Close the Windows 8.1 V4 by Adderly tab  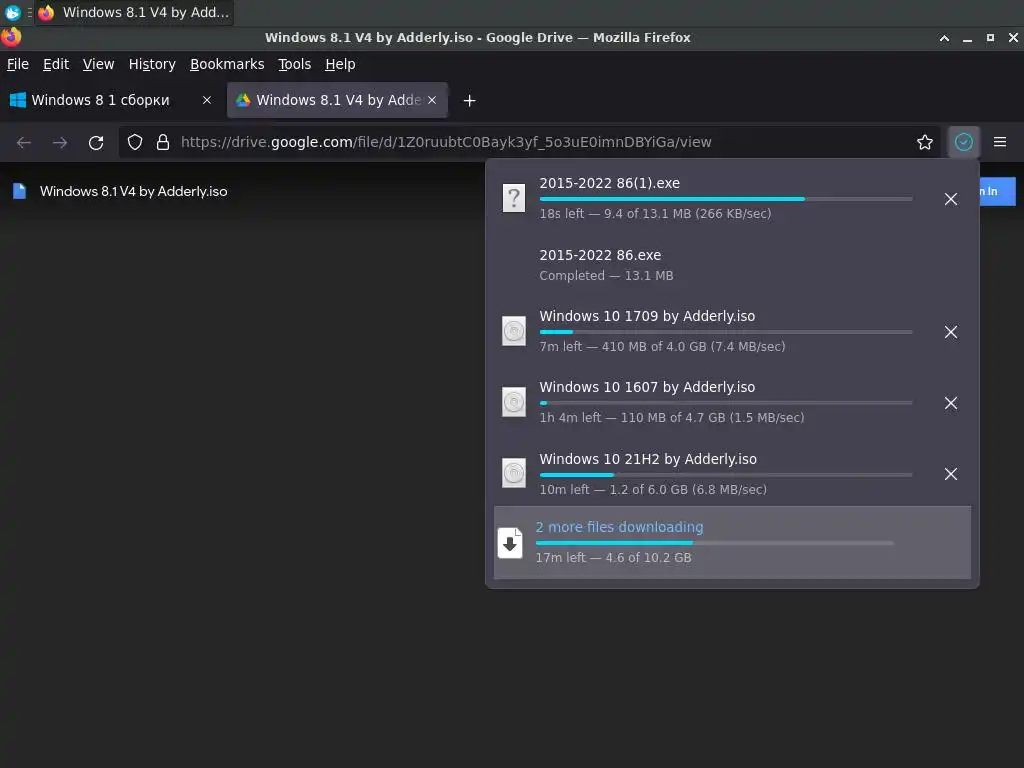pos(432,100)
